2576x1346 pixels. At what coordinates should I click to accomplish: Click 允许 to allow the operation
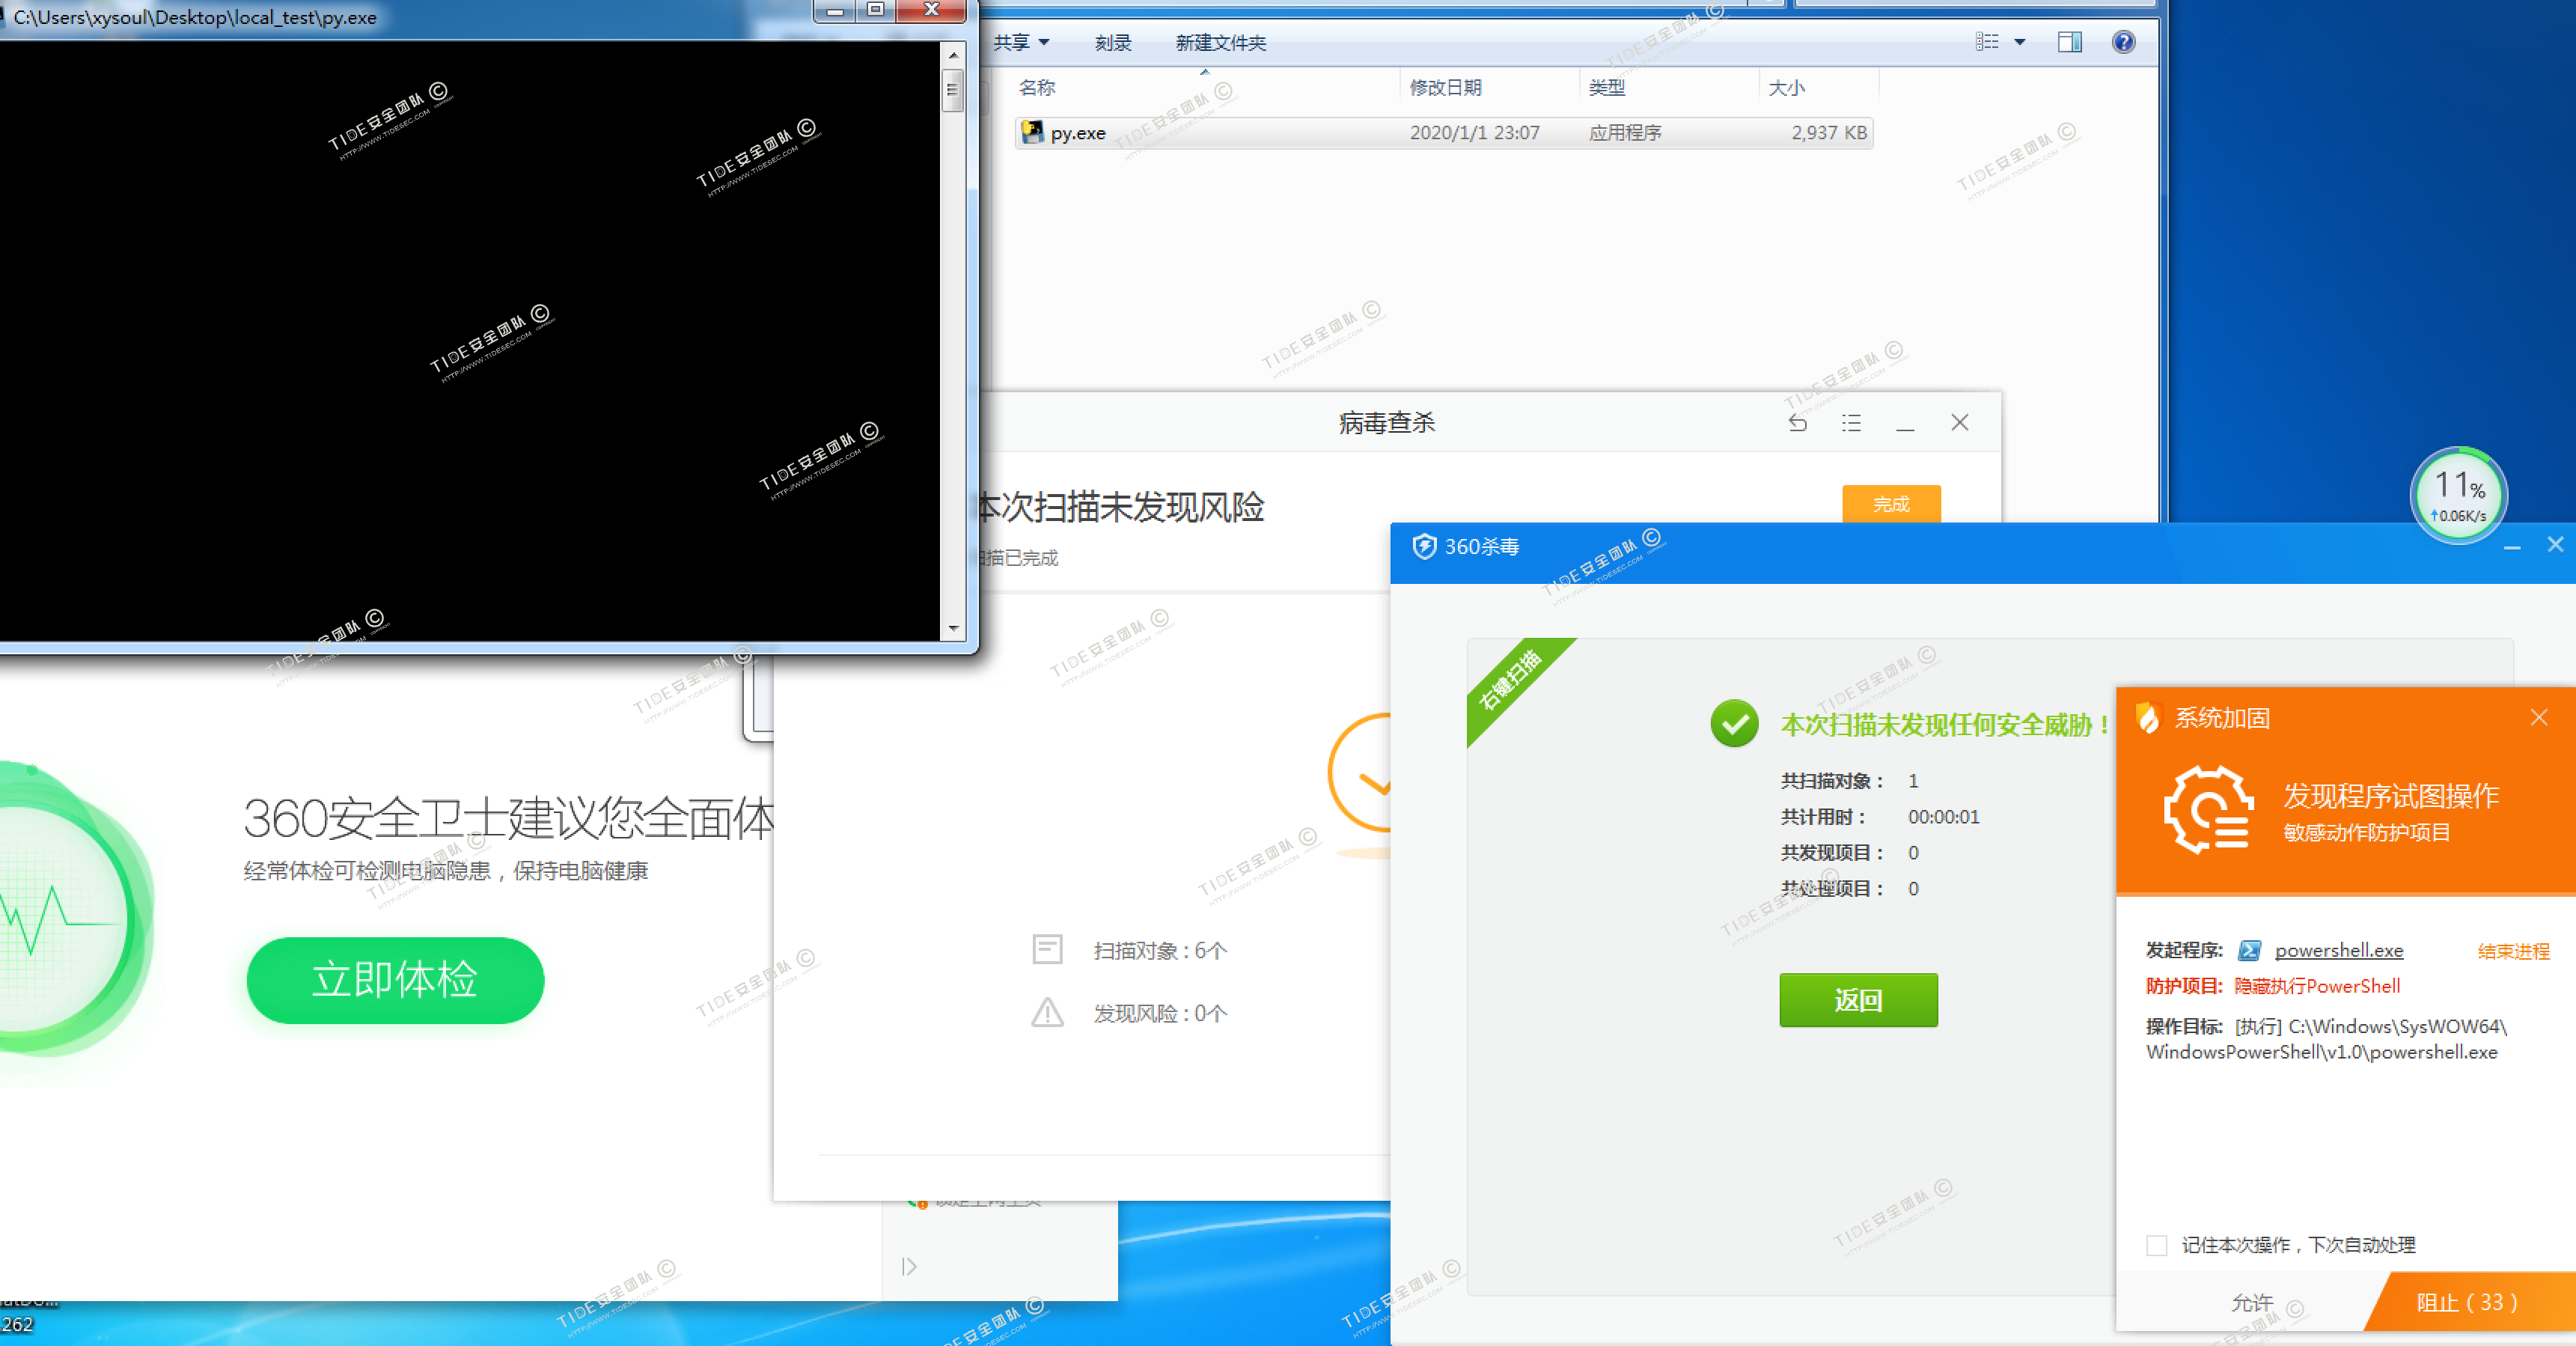[2252, 1302]
